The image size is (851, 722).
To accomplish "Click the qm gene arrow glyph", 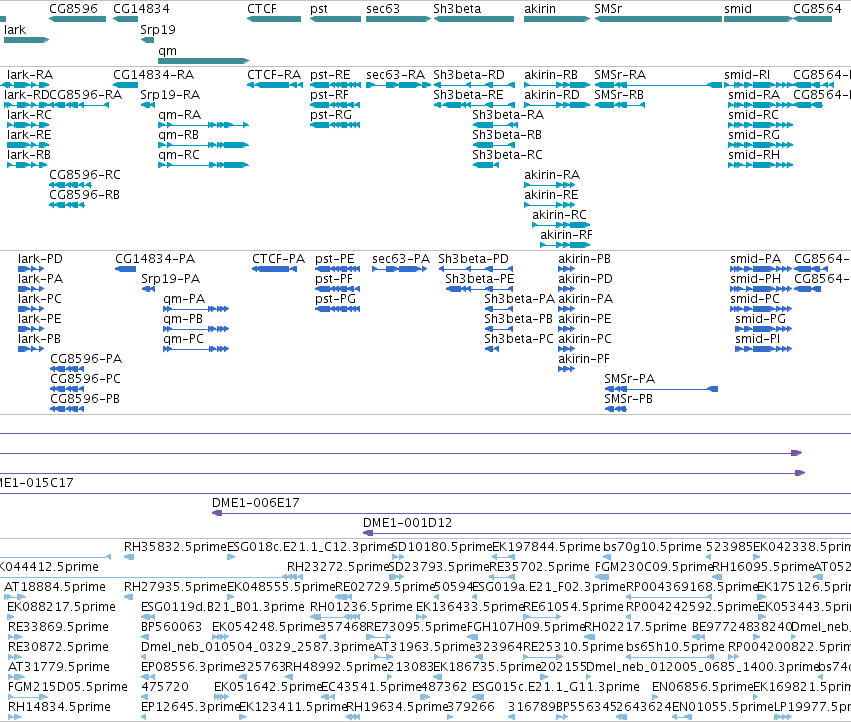I will pyautogui.click(x=204, y=61).
